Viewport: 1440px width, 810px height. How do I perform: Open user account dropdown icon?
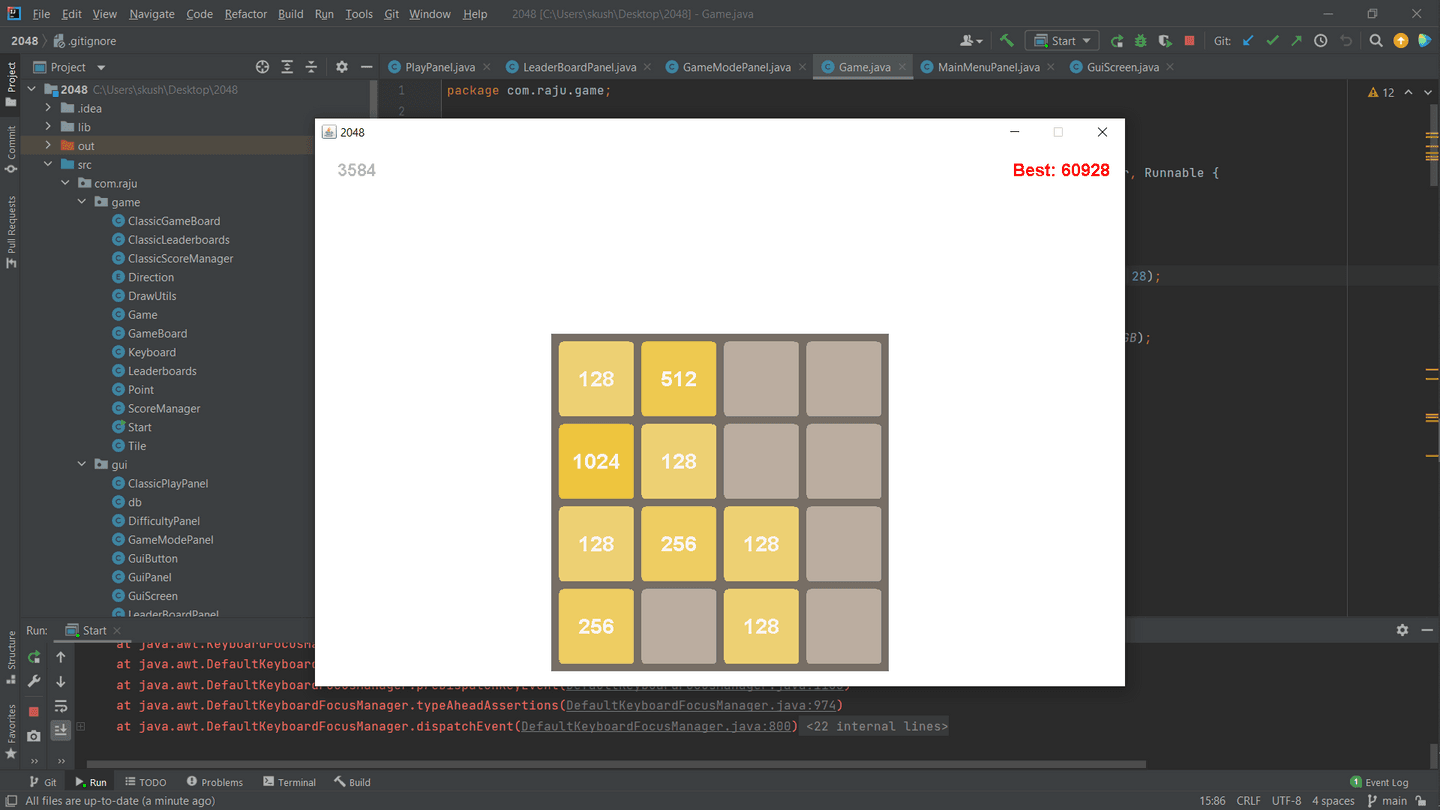(971, 41)
